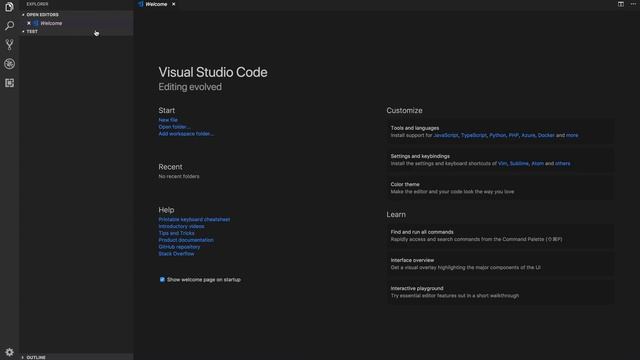Uncheck Show welcome page on startup
The width and height of the screenshot is (640, 360).
coord(162,280)
